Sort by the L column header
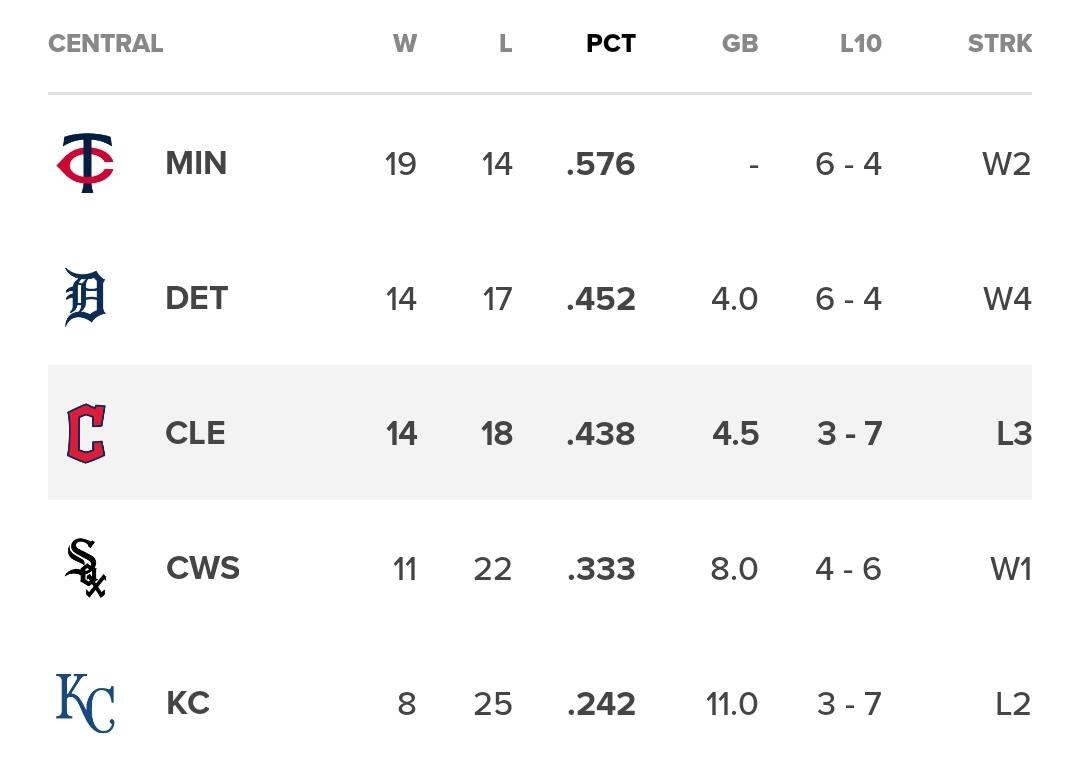Screen dimensions: 1080x777 tap(505, 44)
